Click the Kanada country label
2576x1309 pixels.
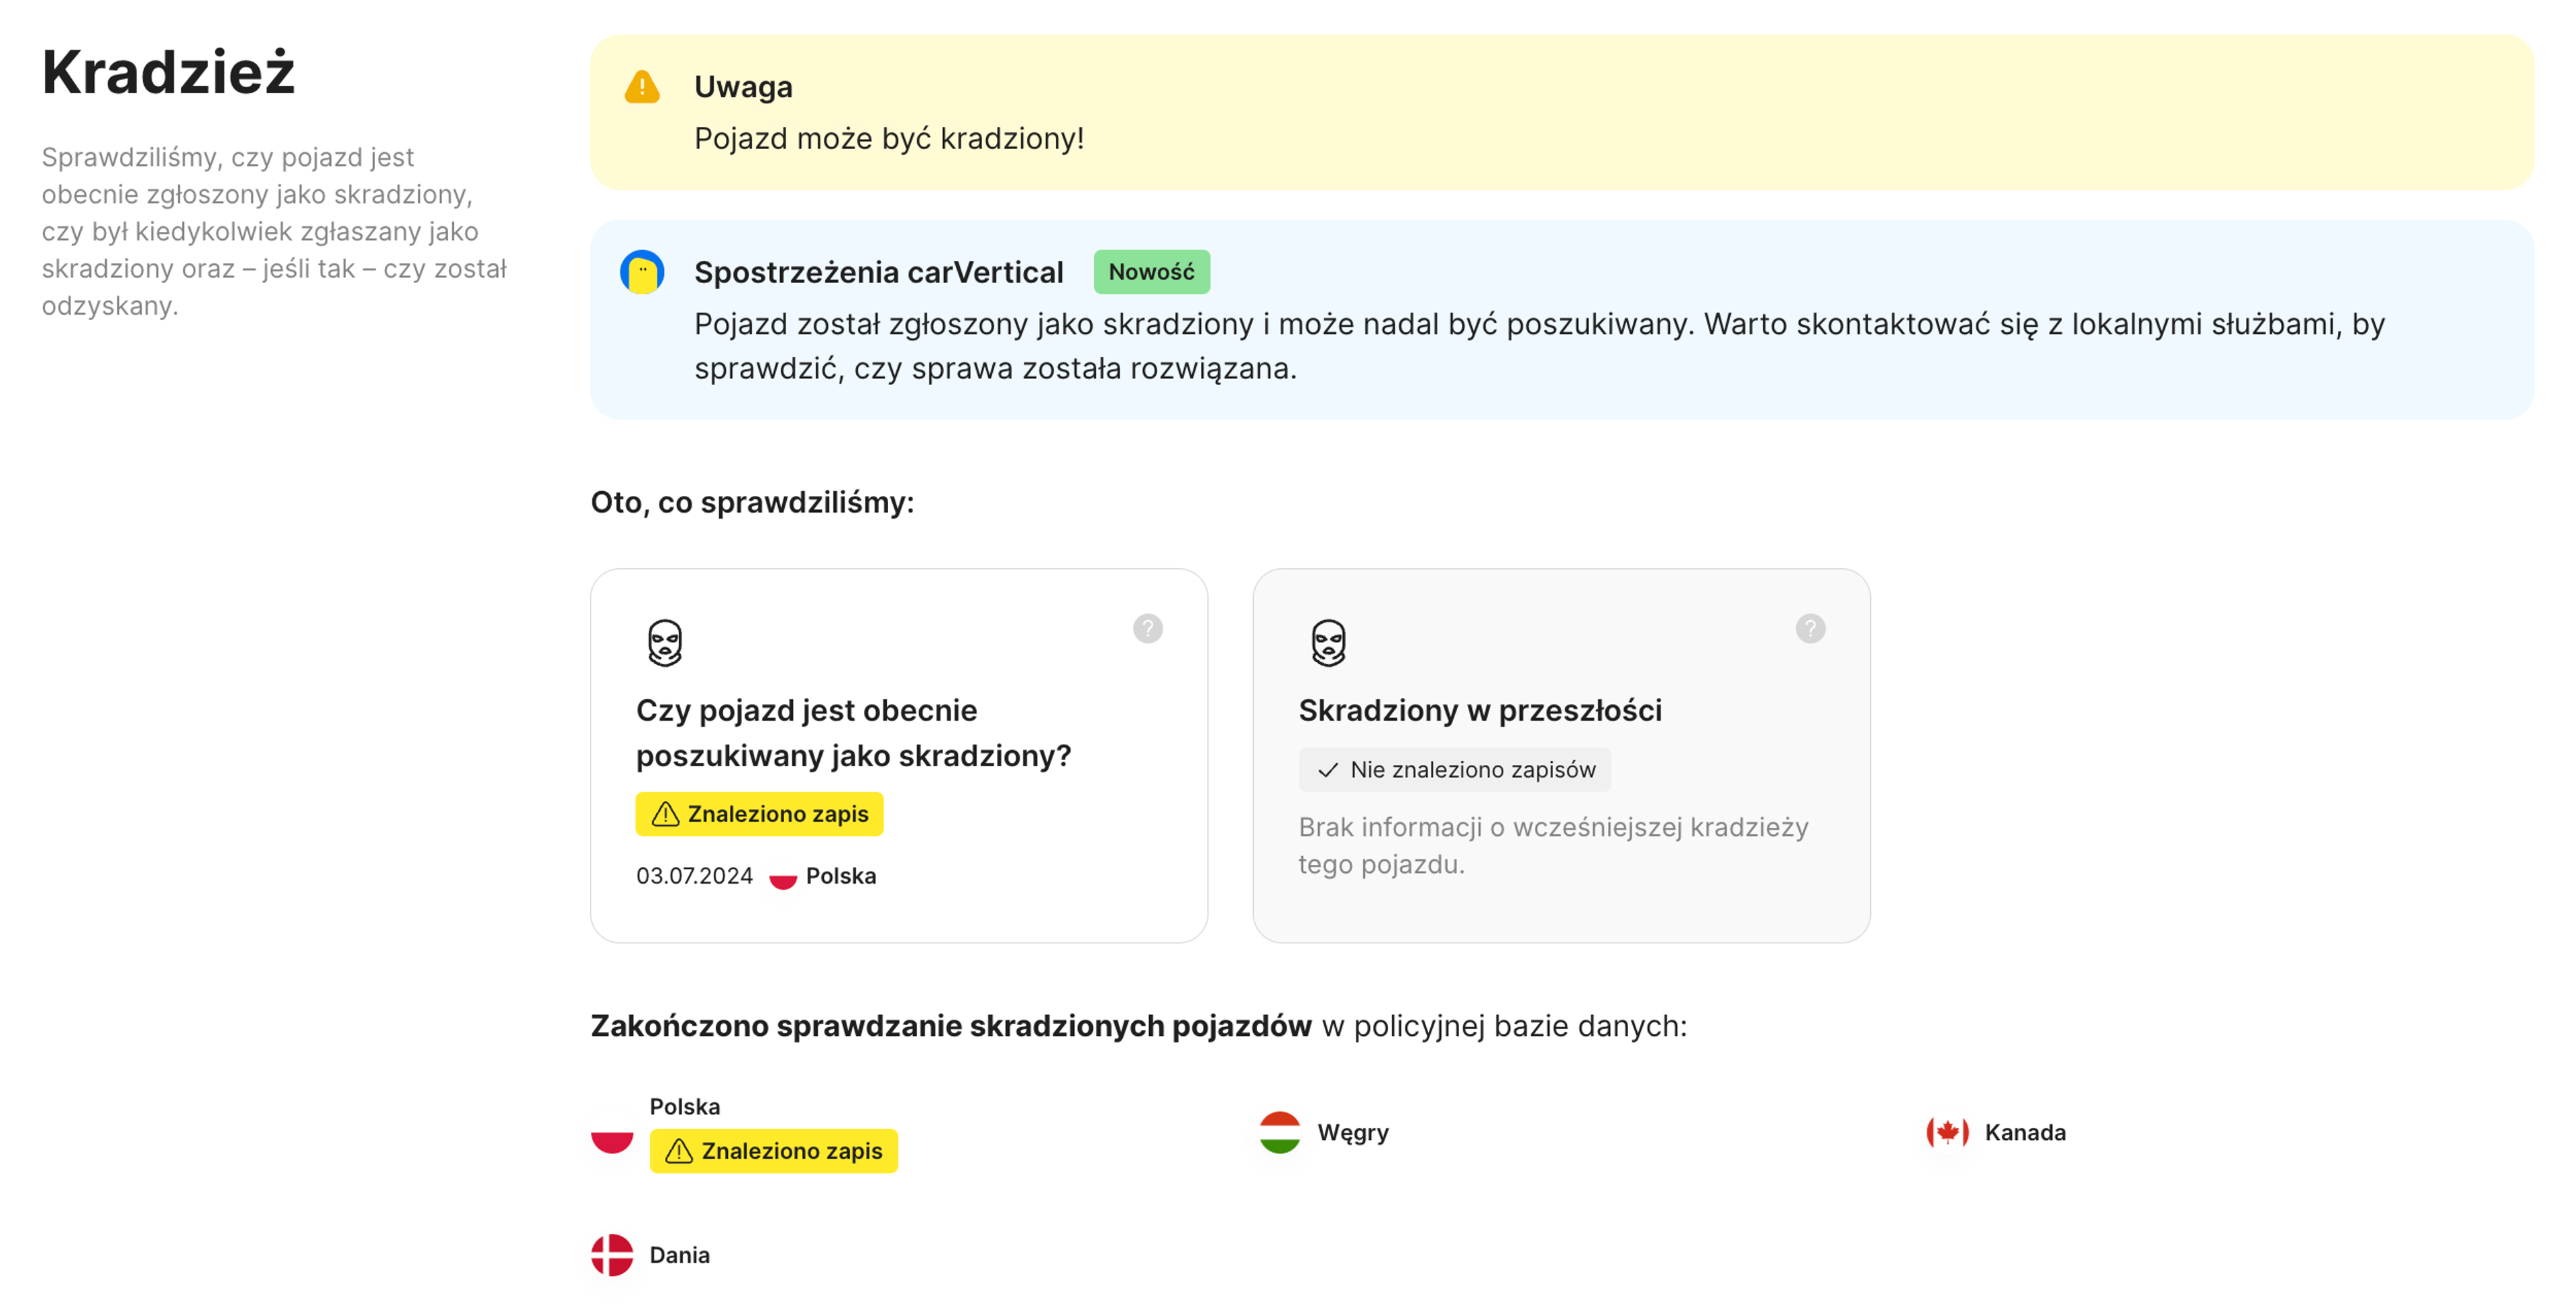2025,1132
